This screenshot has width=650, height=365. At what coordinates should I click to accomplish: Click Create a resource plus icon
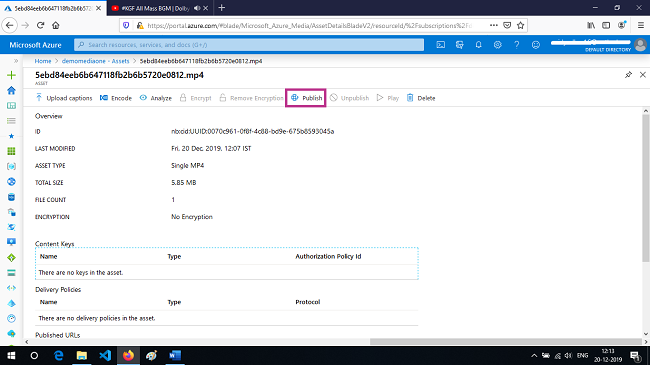tap(11, 75)
